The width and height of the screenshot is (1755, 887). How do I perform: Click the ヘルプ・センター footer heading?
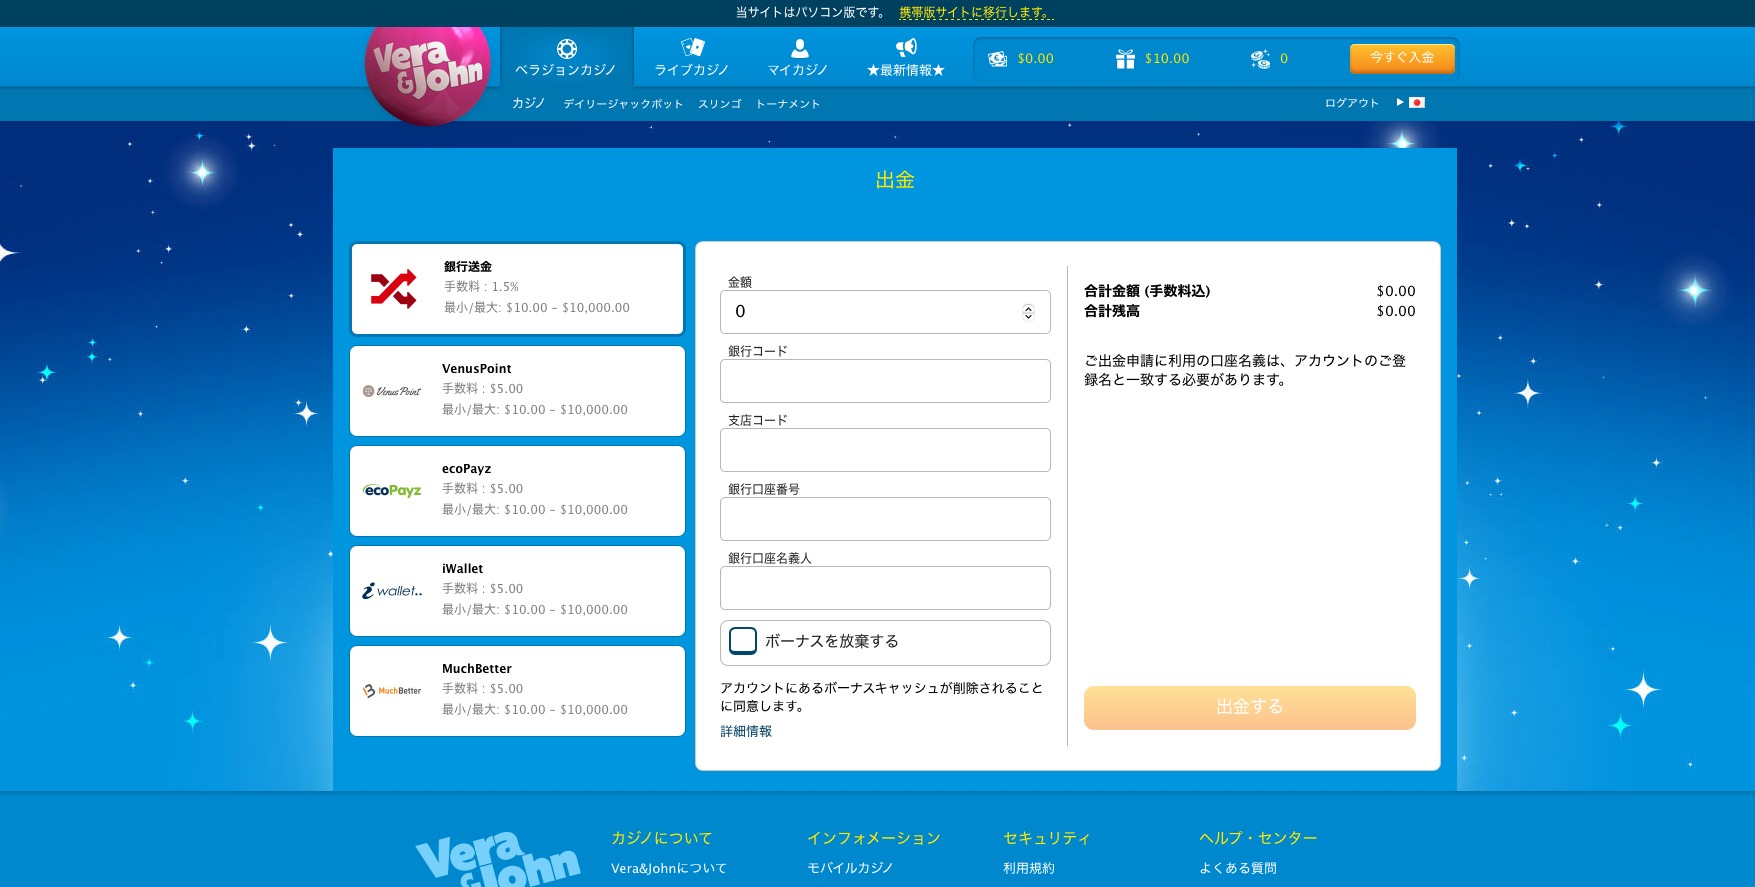(1258, 838)
